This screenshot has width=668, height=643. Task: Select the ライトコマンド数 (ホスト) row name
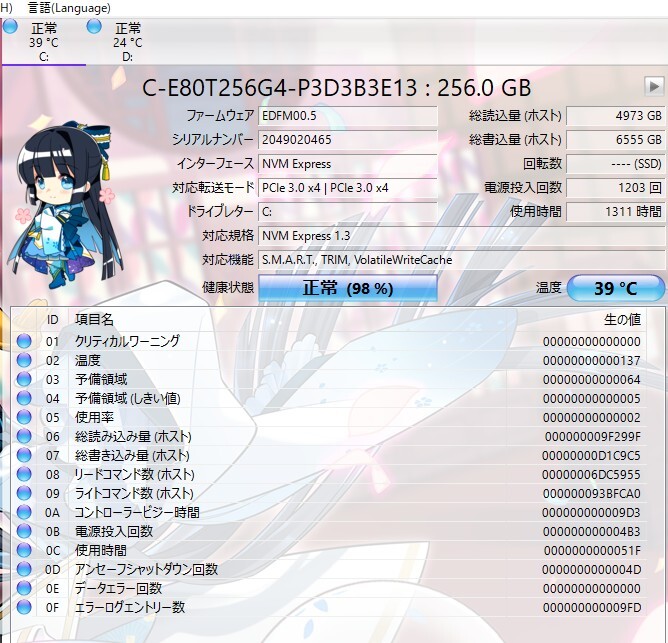coord(134,493)
